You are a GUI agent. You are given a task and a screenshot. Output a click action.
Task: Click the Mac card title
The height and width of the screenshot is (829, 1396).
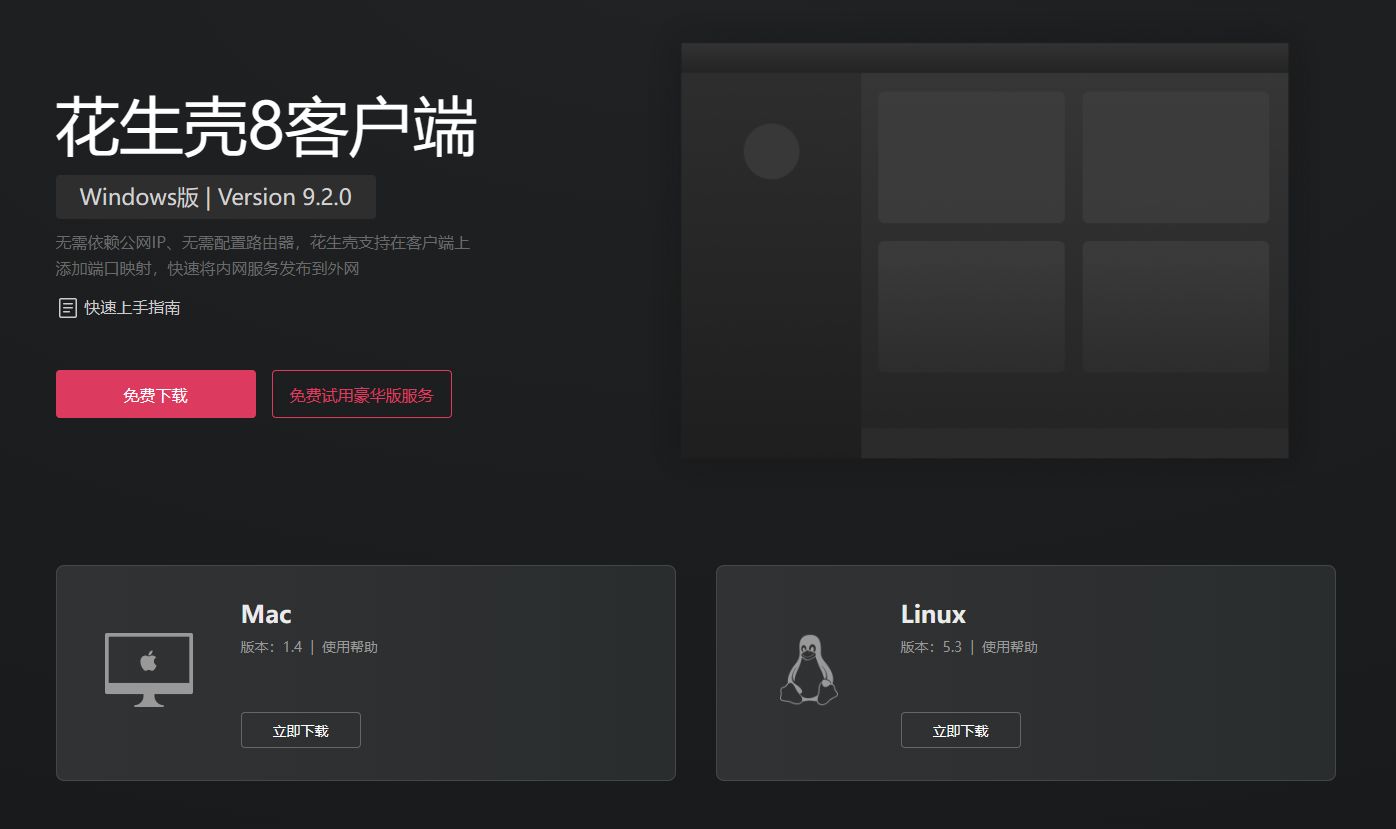266,614
